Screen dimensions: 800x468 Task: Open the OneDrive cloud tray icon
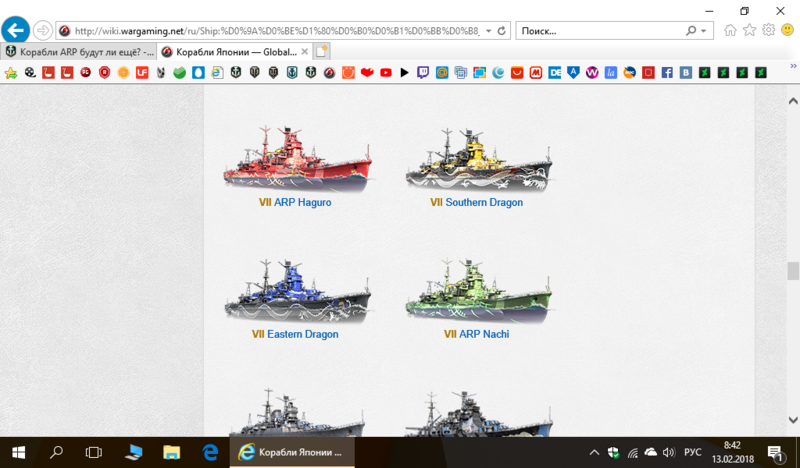651,452
